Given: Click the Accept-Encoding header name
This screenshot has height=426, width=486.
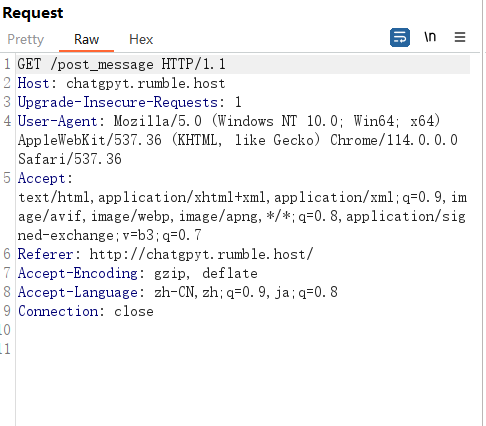Looking at the screenshot, I should pyautogui.click(x=78, y=273).
